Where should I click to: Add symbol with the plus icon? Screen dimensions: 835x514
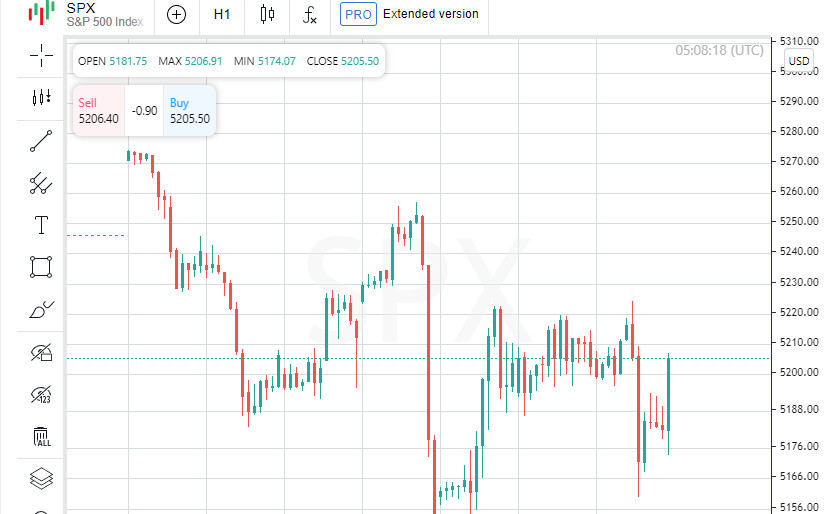coord(176,14)
